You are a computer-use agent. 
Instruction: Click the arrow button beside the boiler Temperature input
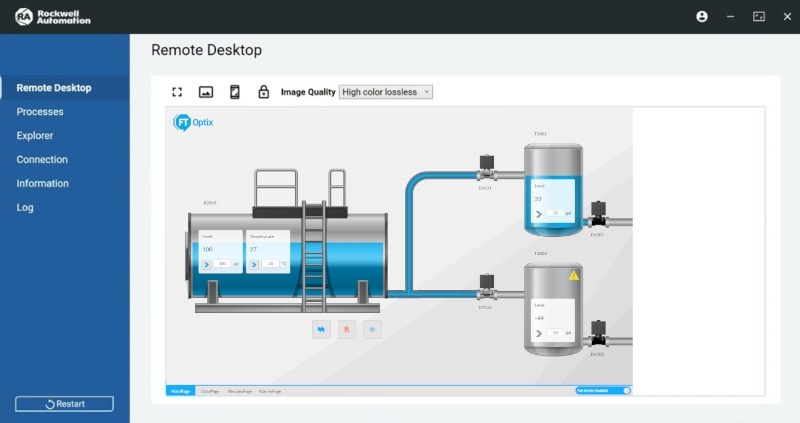click(254, 264)
